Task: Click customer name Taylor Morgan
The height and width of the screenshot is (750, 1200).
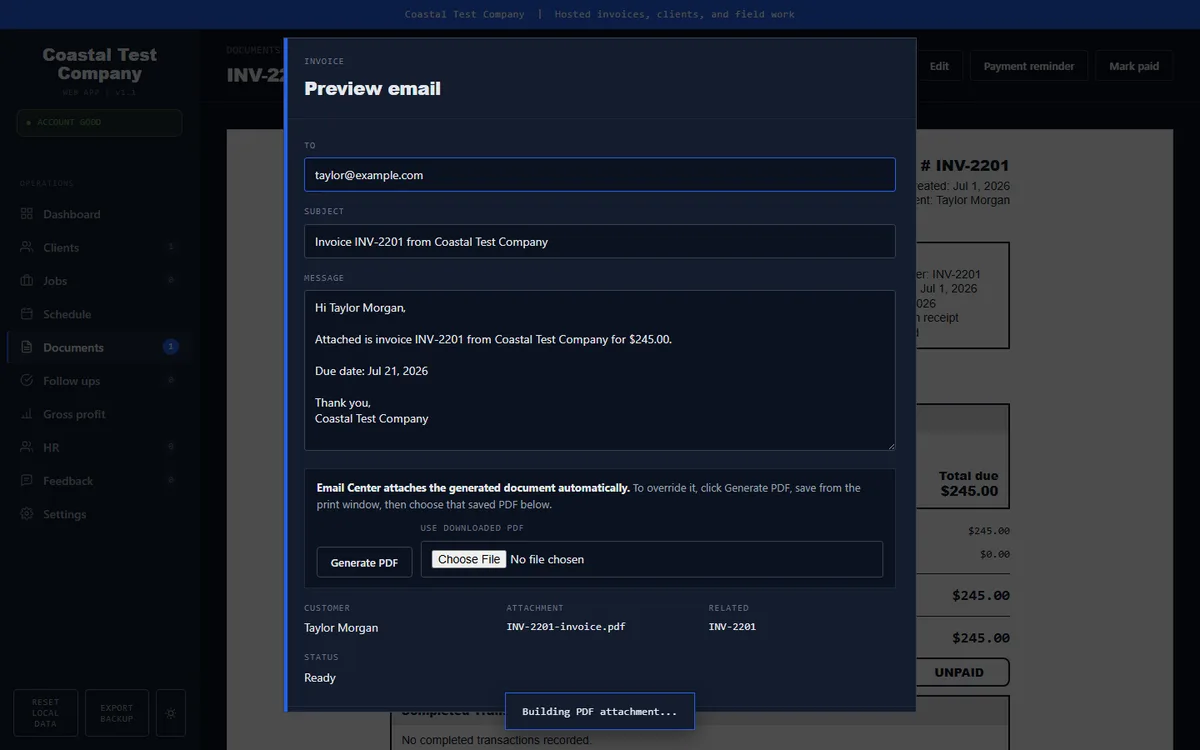Action: click(x=341, y=628)
